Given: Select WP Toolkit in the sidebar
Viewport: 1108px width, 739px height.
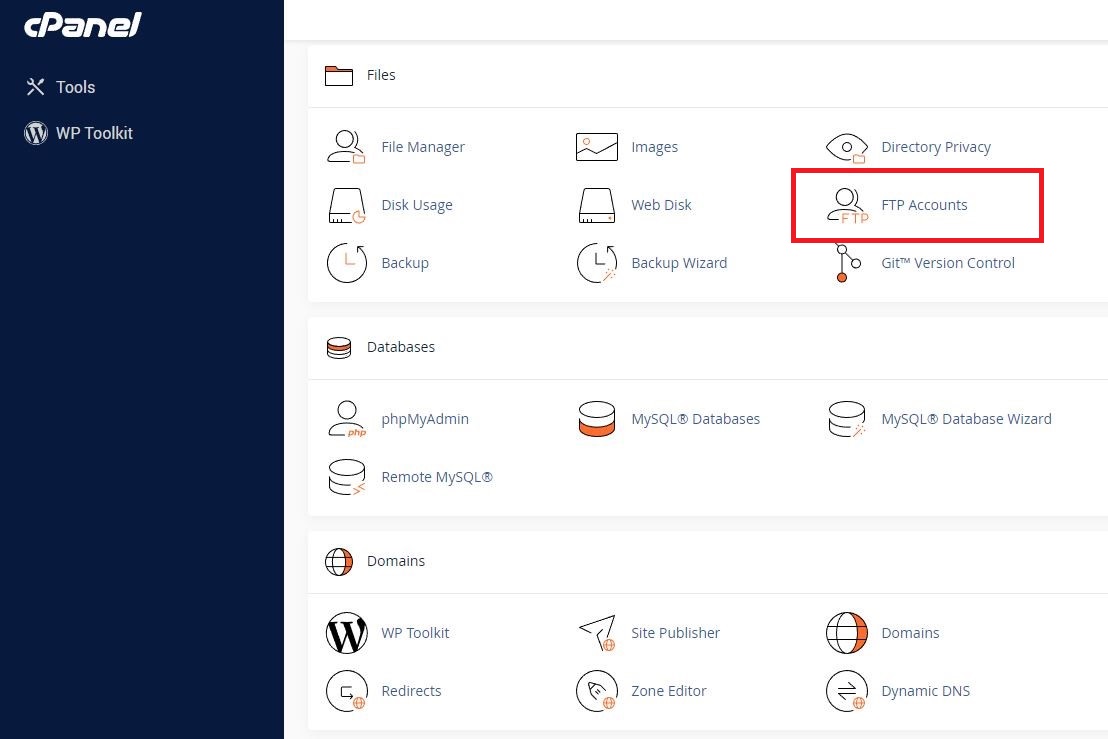Looking at the screenshot, I should click(x=78, y=133).
